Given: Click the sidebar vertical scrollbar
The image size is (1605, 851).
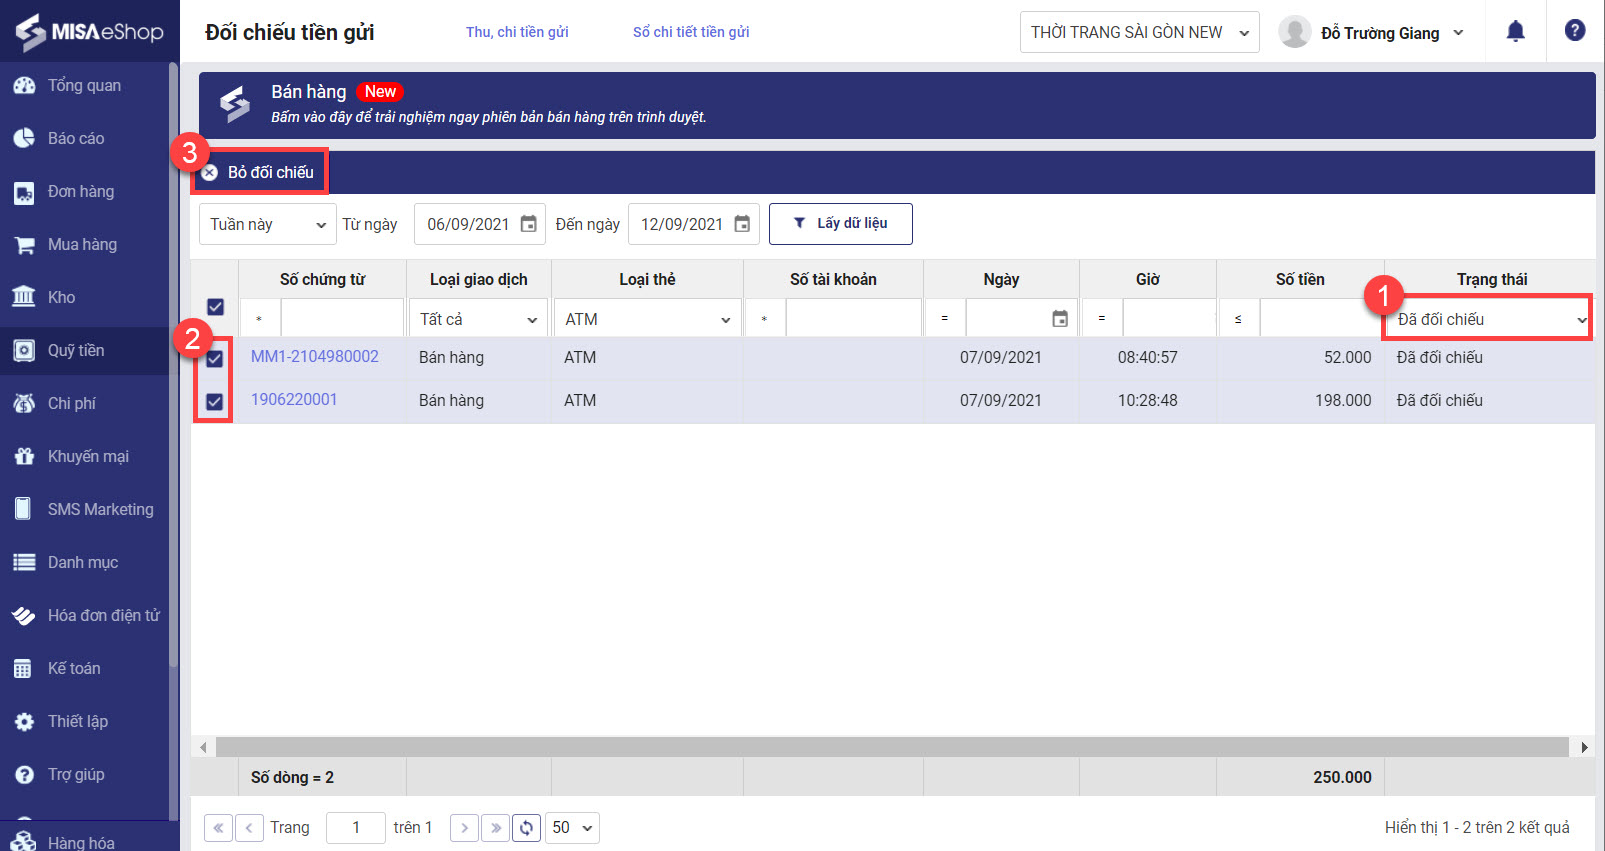Looking at the screenshot, I should [174, 365].
